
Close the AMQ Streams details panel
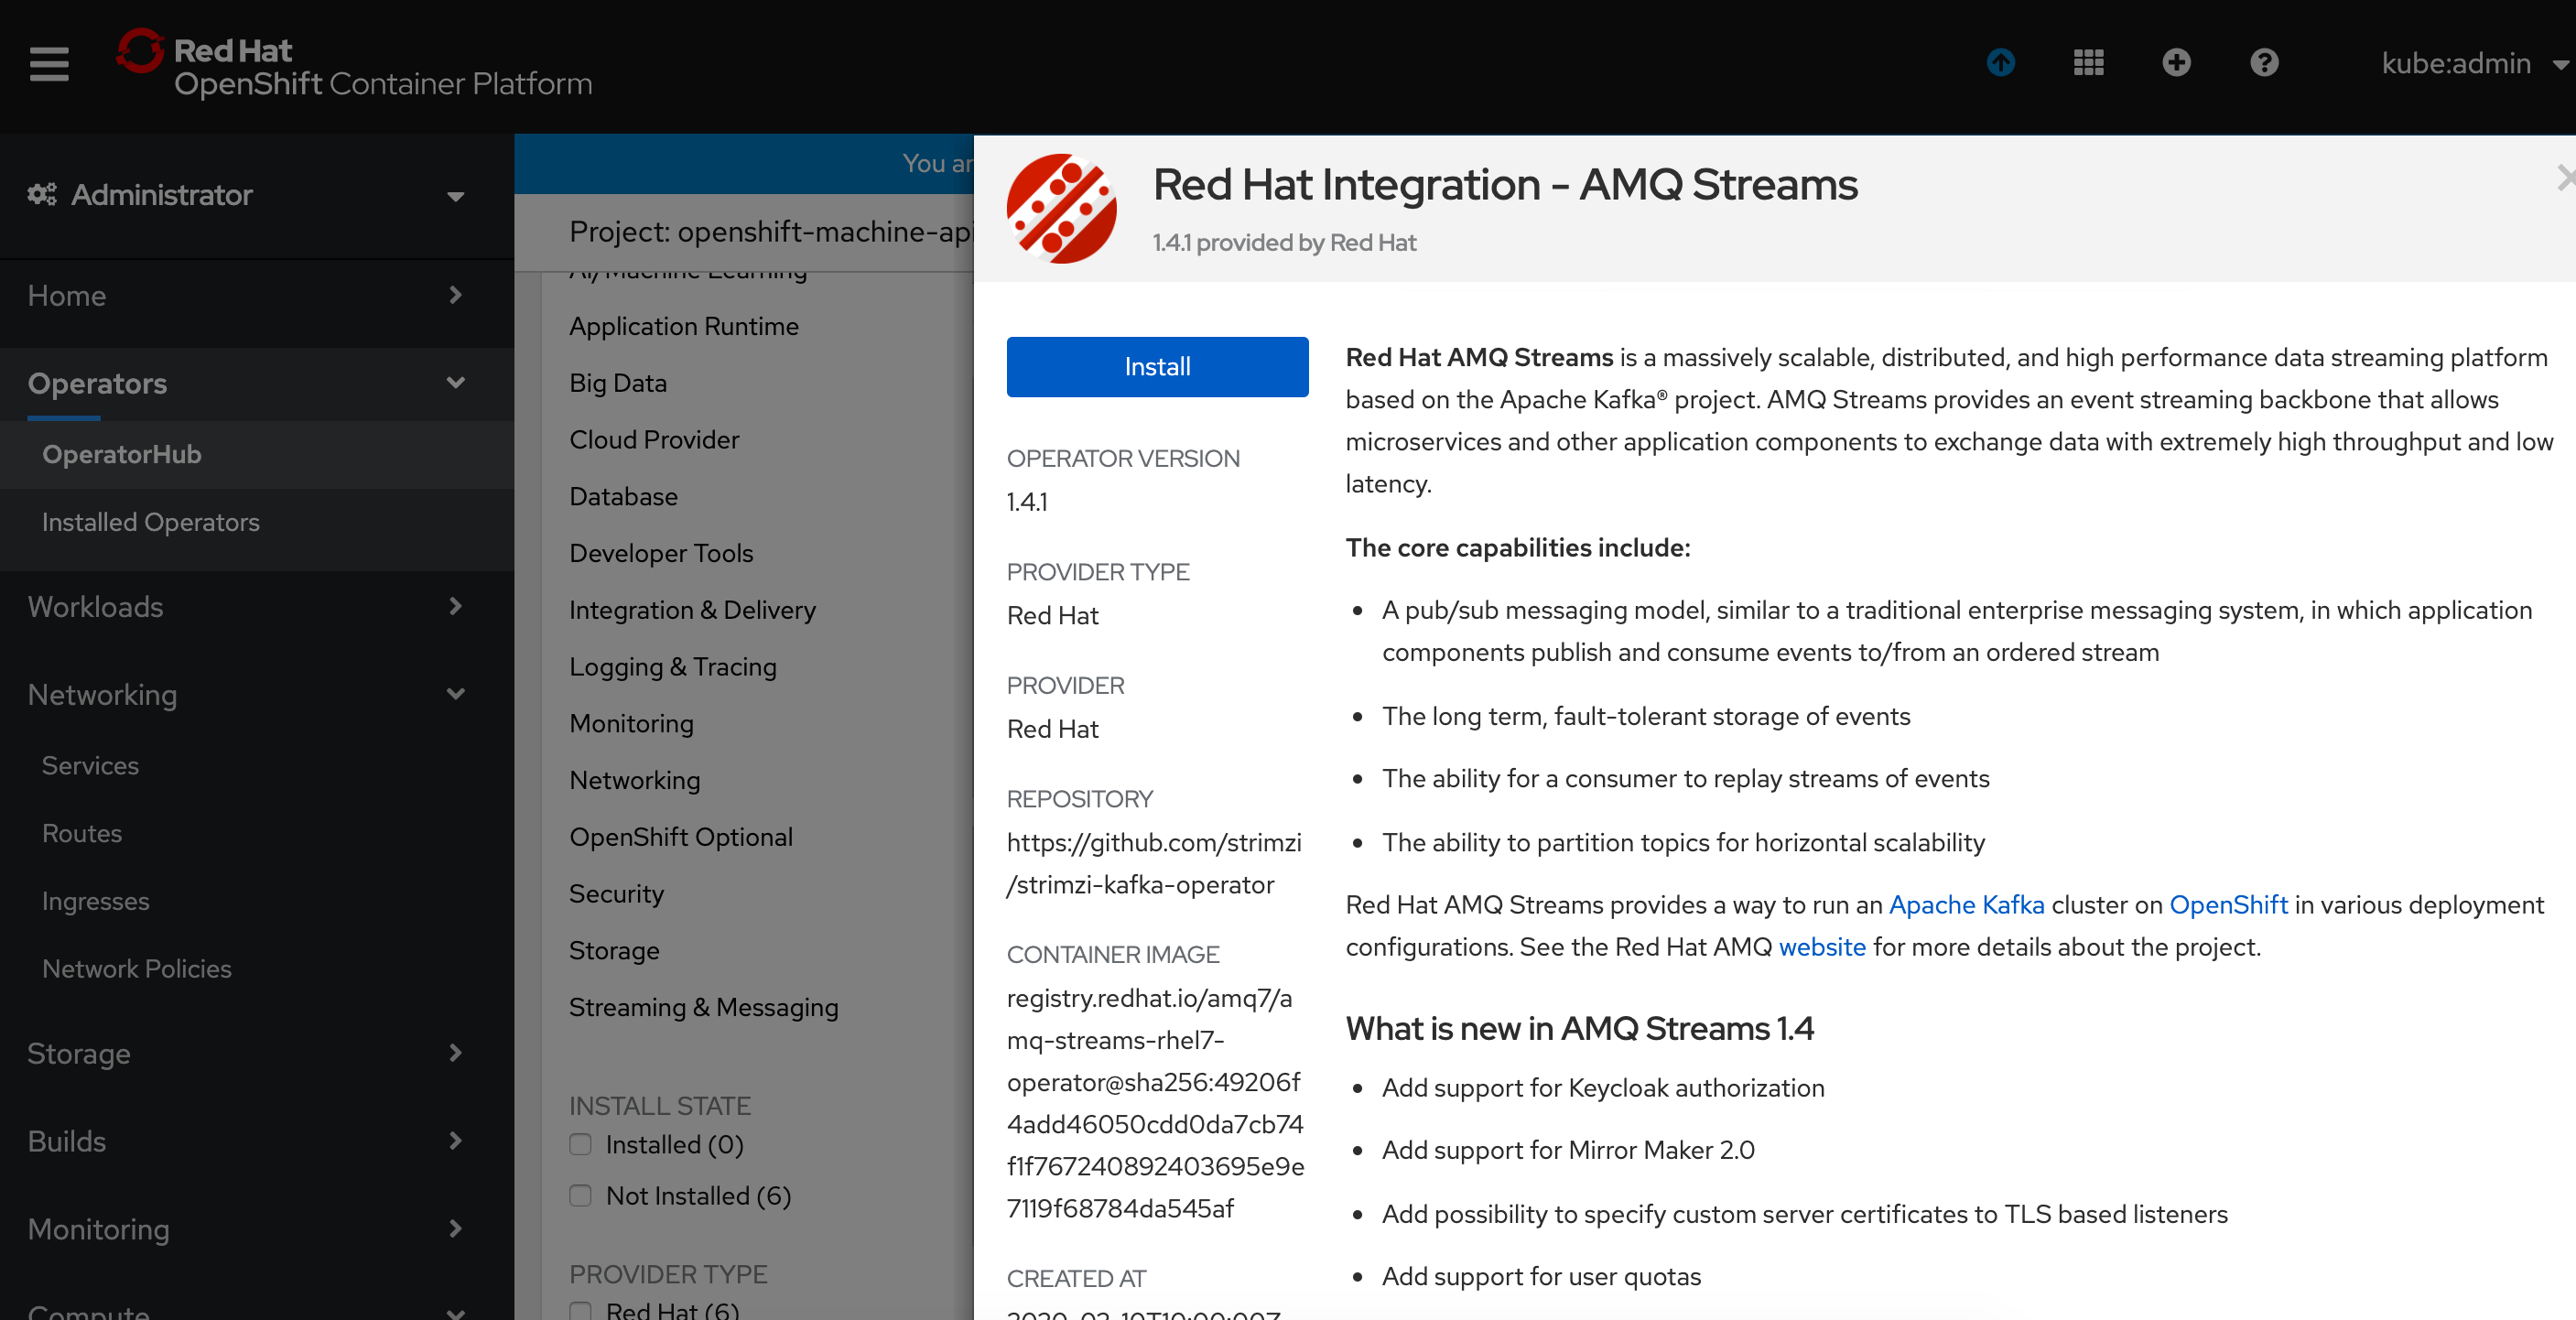(2565, 178)
